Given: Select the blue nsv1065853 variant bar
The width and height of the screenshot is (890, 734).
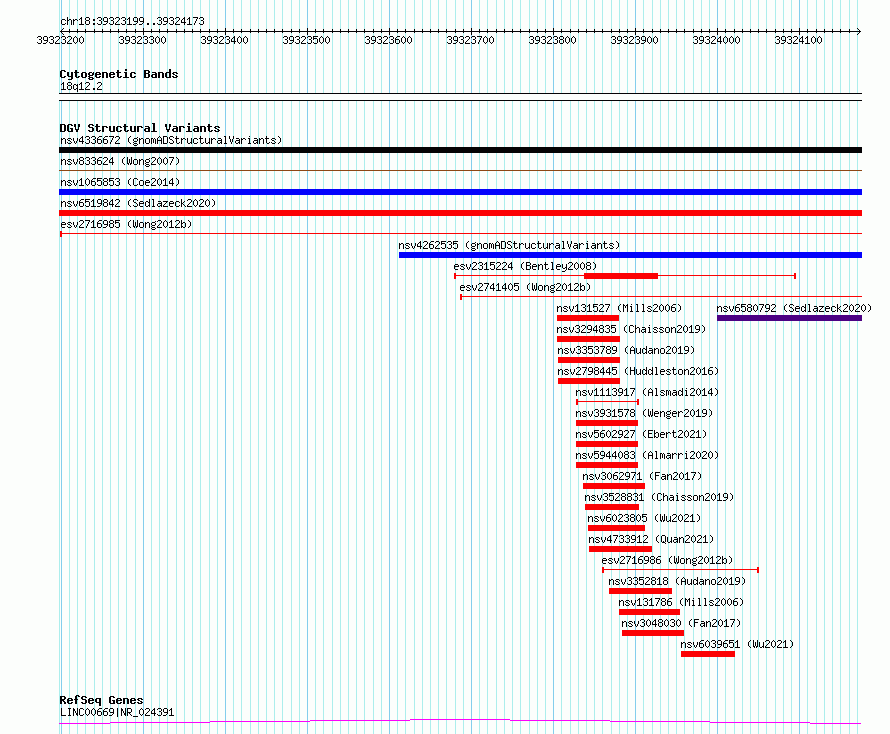Looking at the screenshot, I should [460, 192].
